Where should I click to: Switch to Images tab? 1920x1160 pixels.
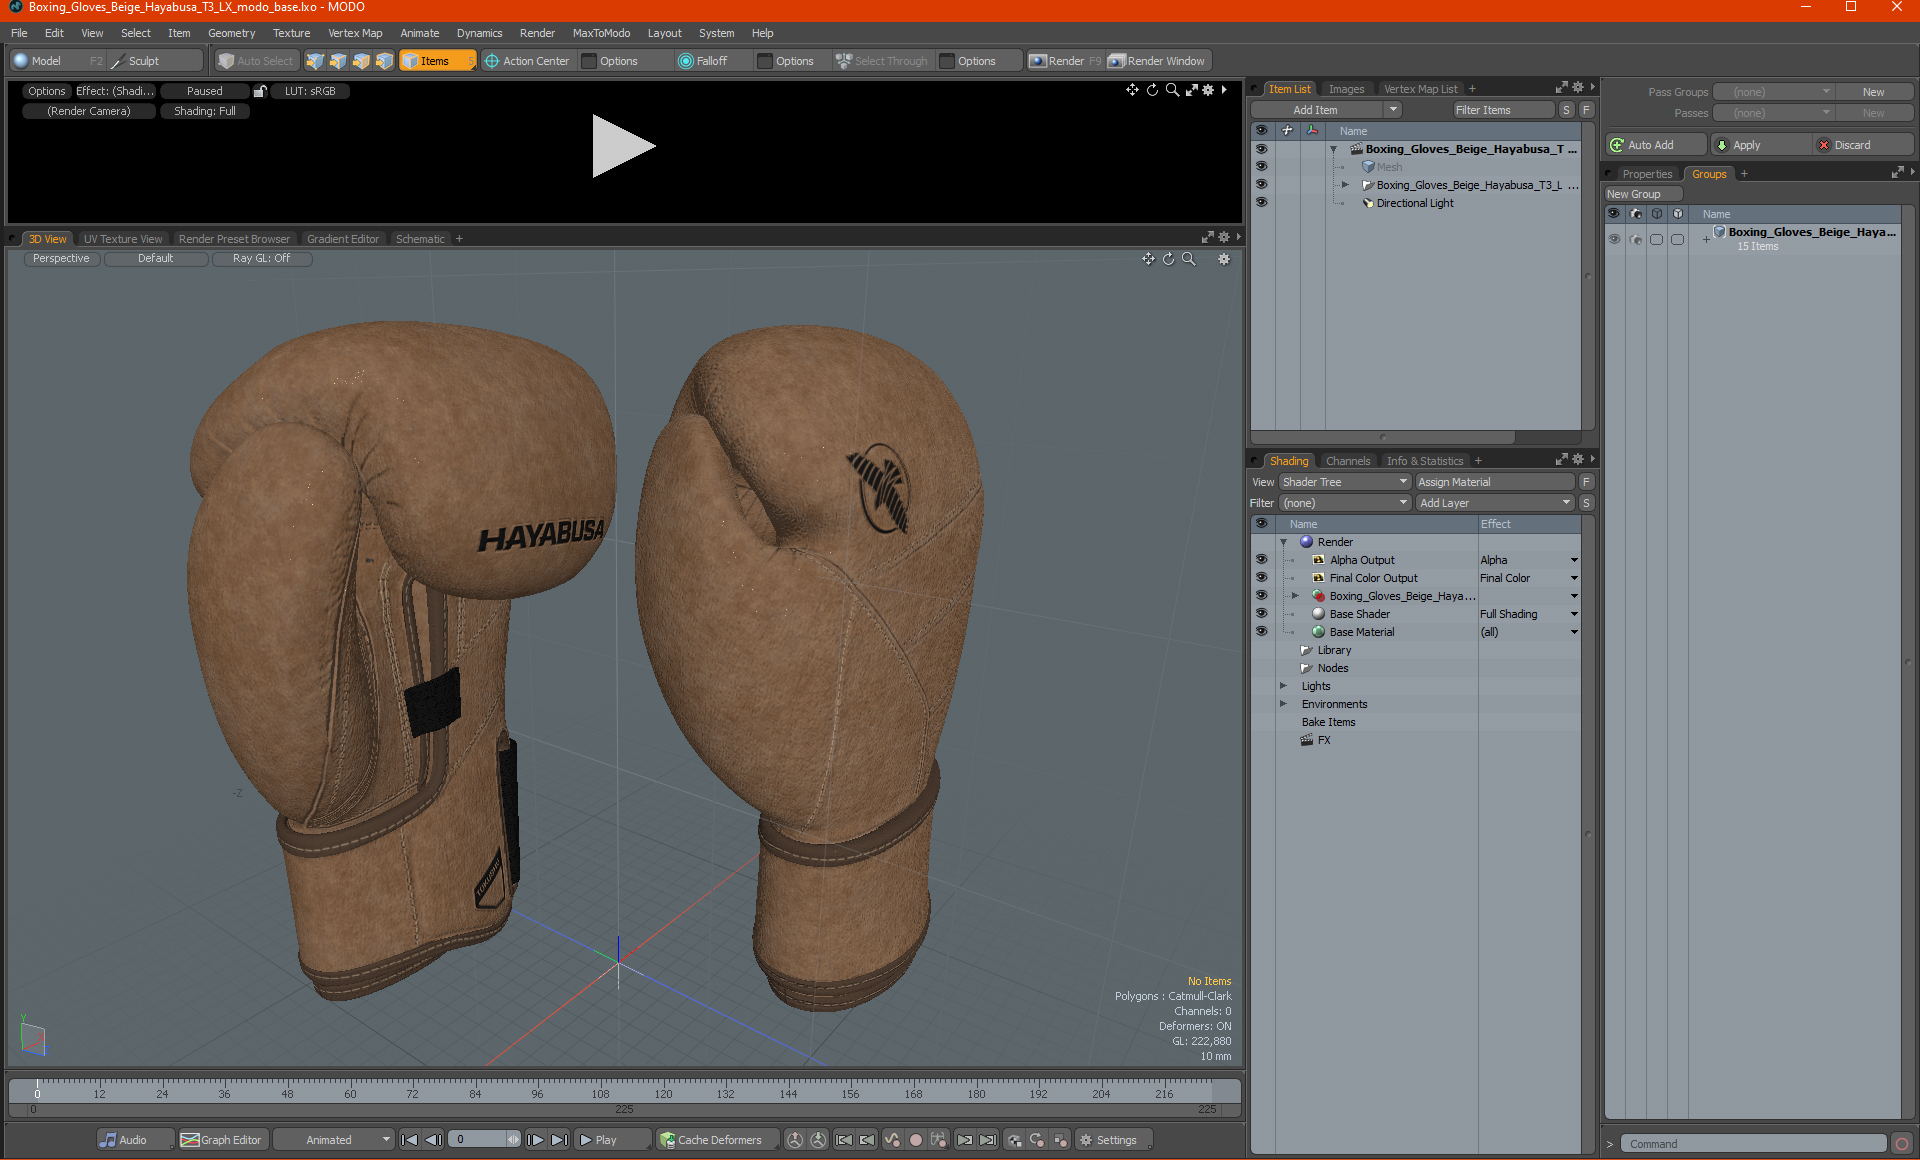tap(1346, 89)
